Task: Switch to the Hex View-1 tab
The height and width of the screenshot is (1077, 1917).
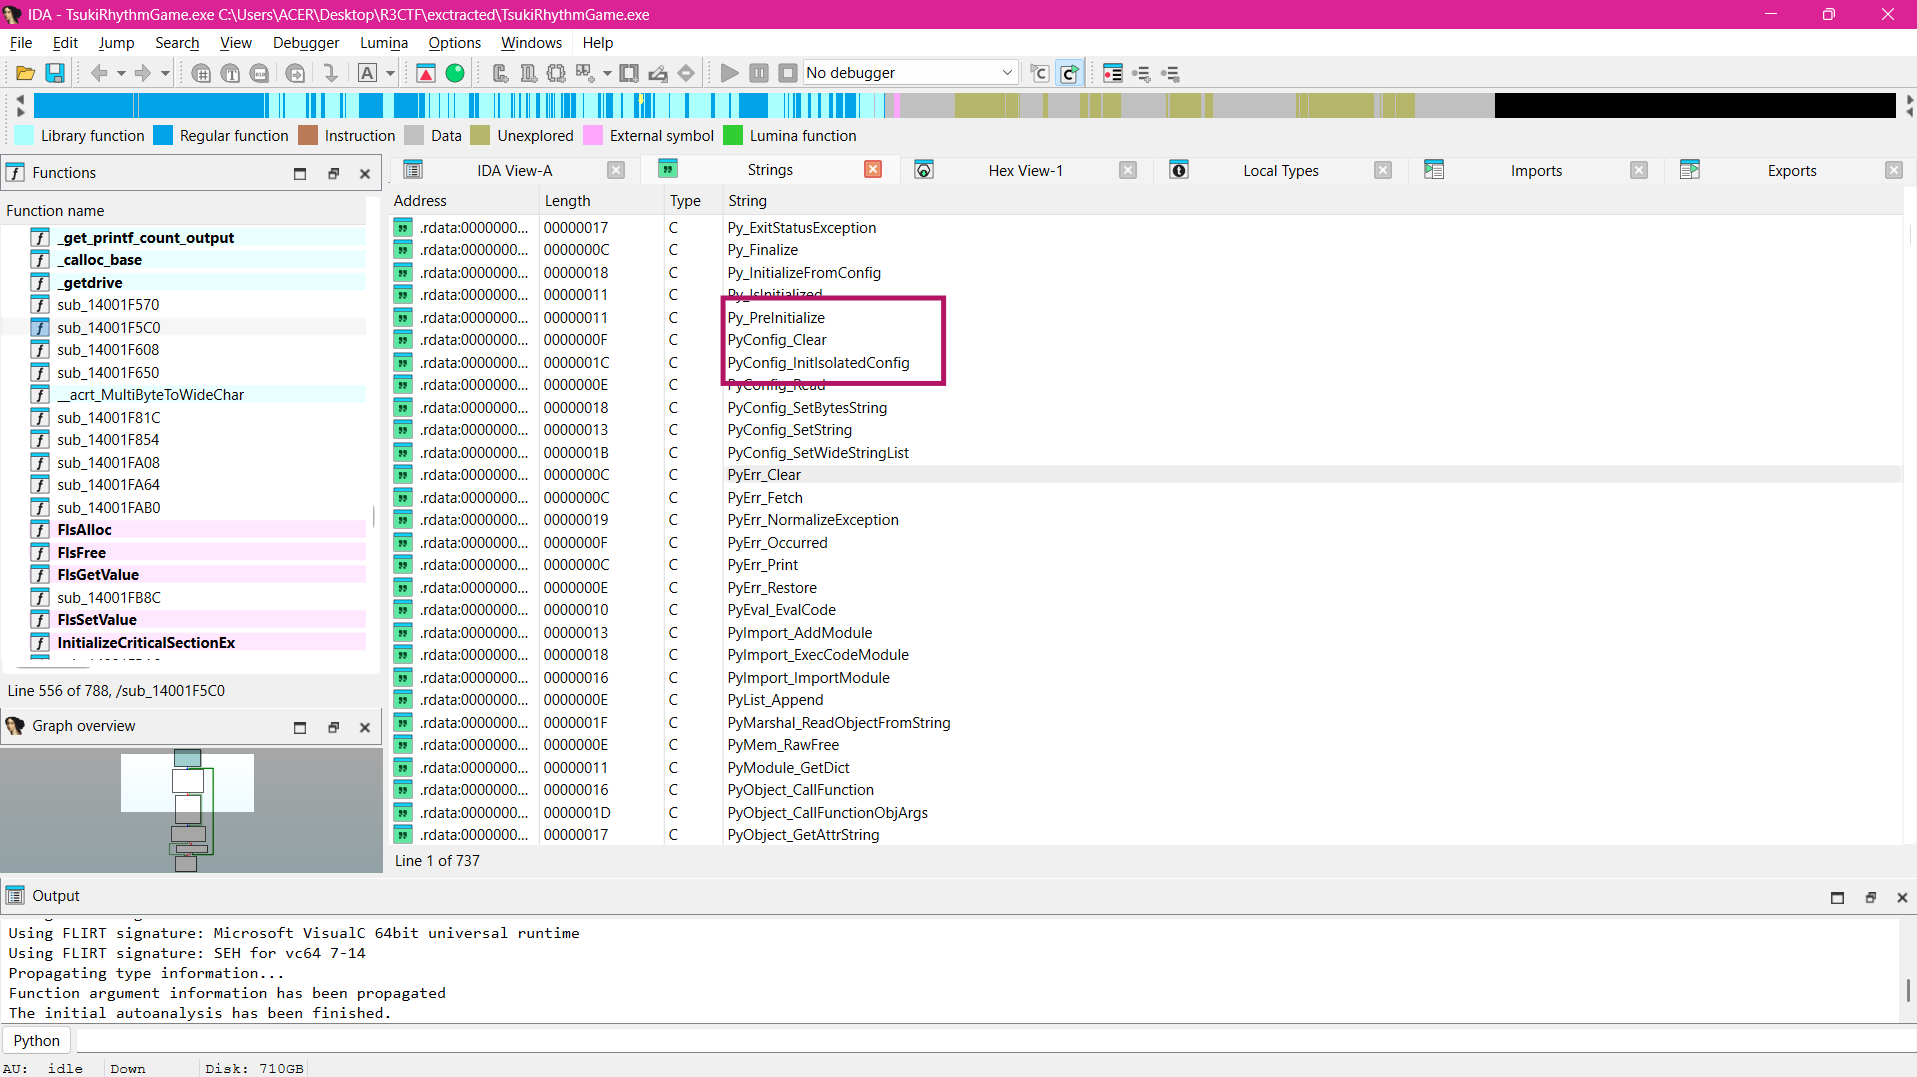Action: [x=1025, y=171]
